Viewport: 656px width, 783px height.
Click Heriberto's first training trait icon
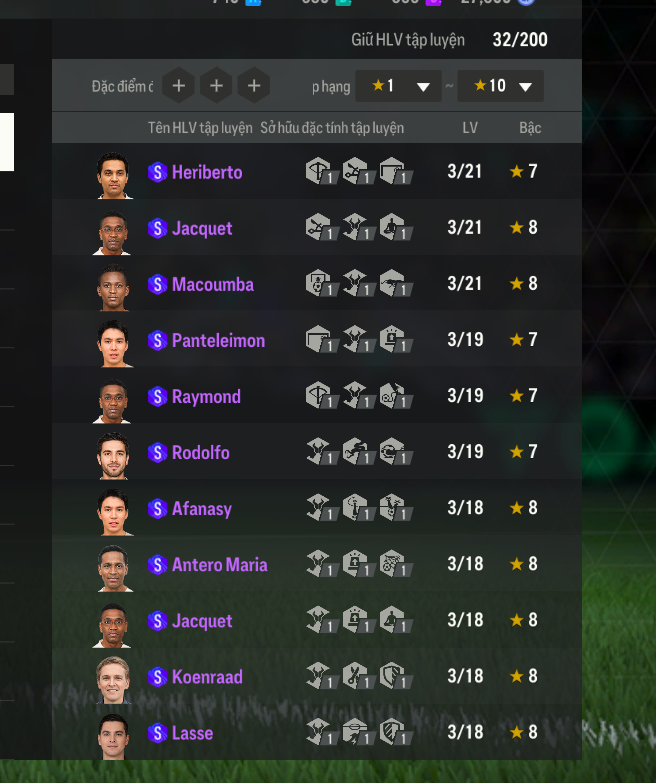322,171
